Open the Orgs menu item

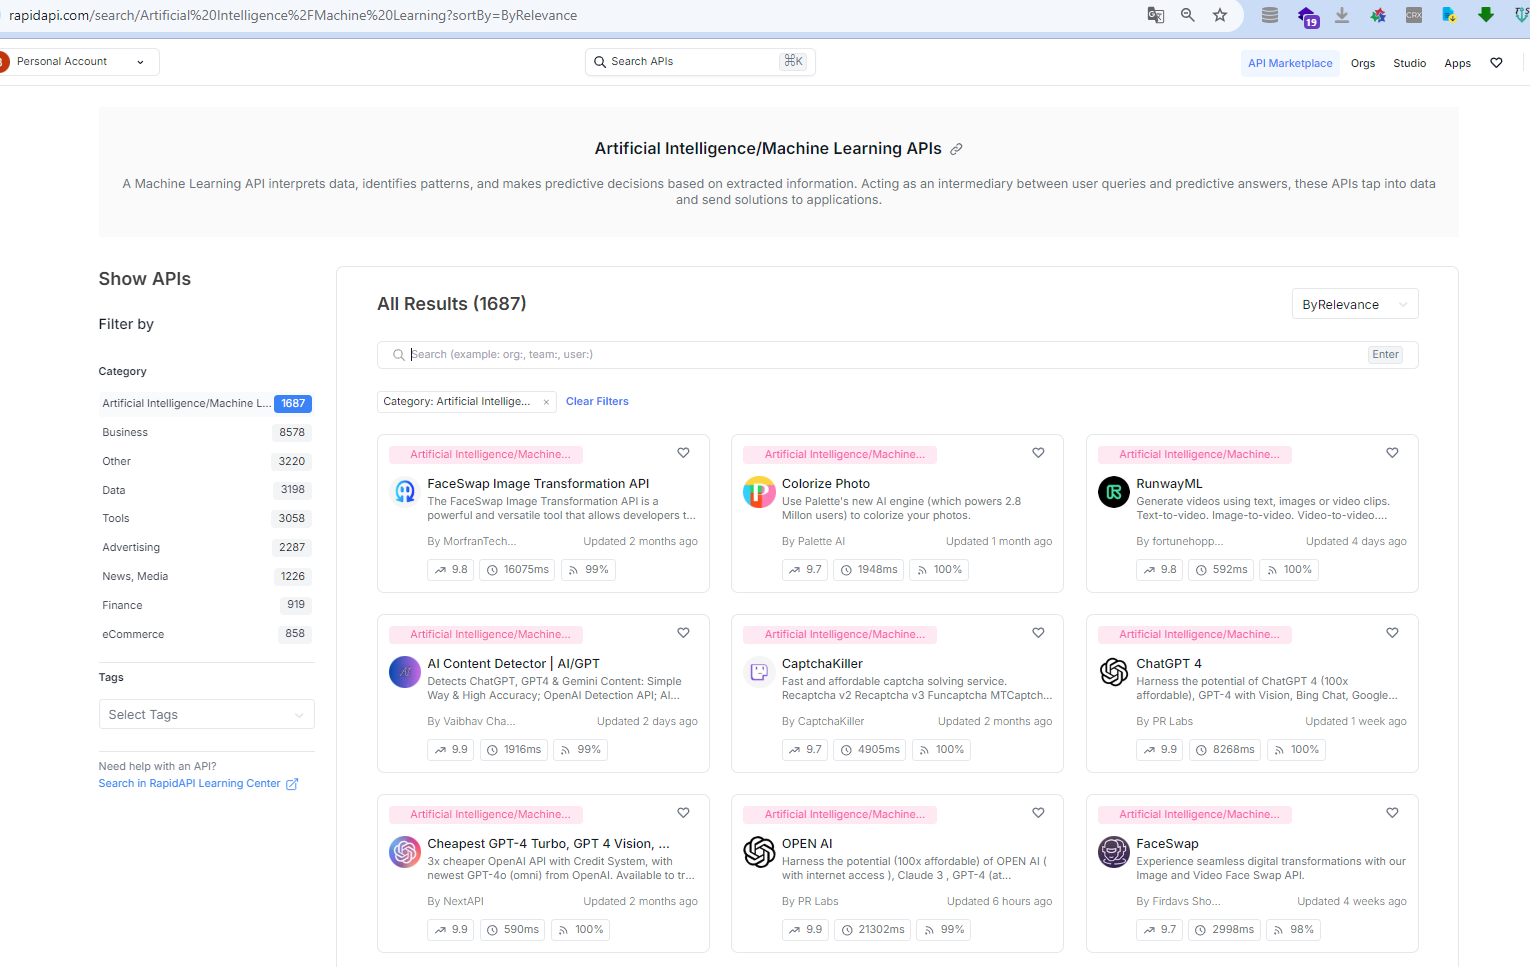[1363, 63]
